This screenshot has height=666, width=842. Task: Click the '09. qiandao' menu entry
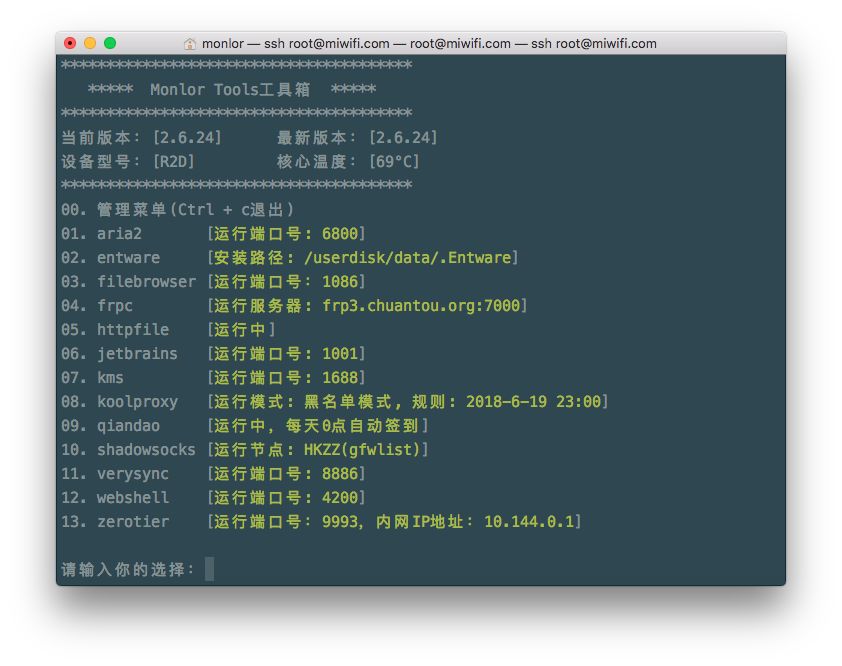[x=110, y=425]
